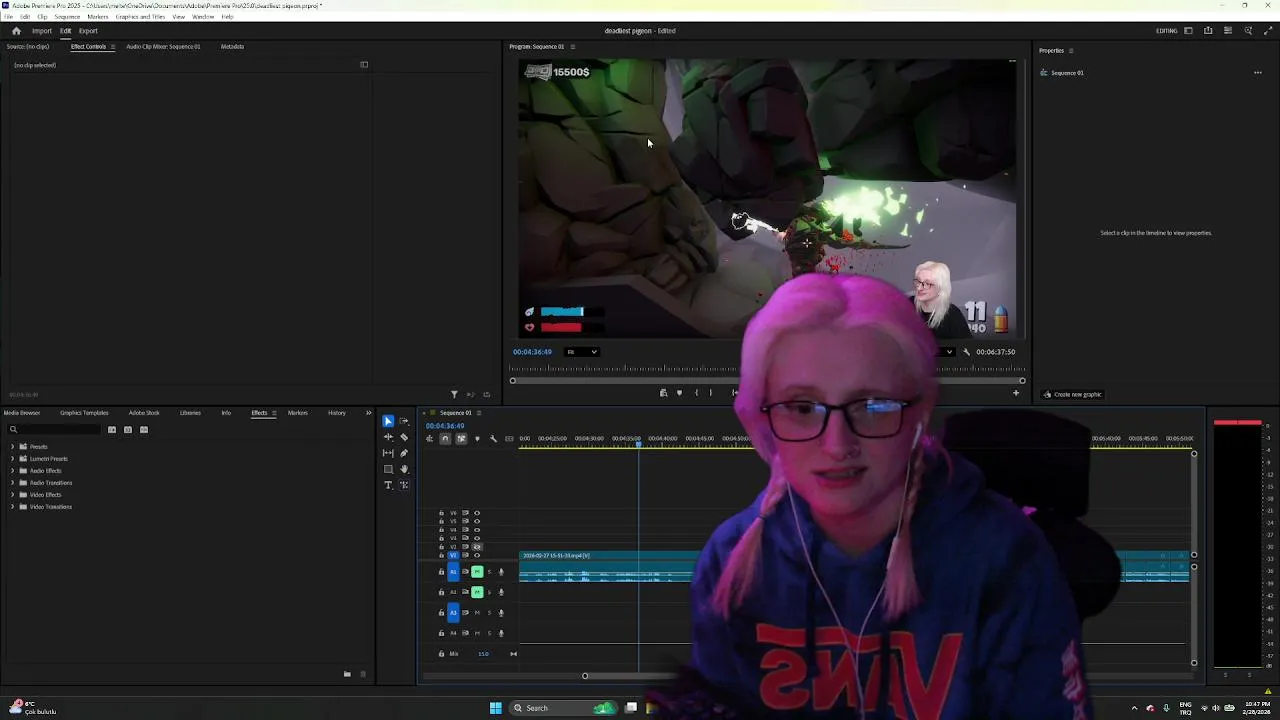
Task: Toggle Snap in Timeline magnet
Action: tap(445, 439)
